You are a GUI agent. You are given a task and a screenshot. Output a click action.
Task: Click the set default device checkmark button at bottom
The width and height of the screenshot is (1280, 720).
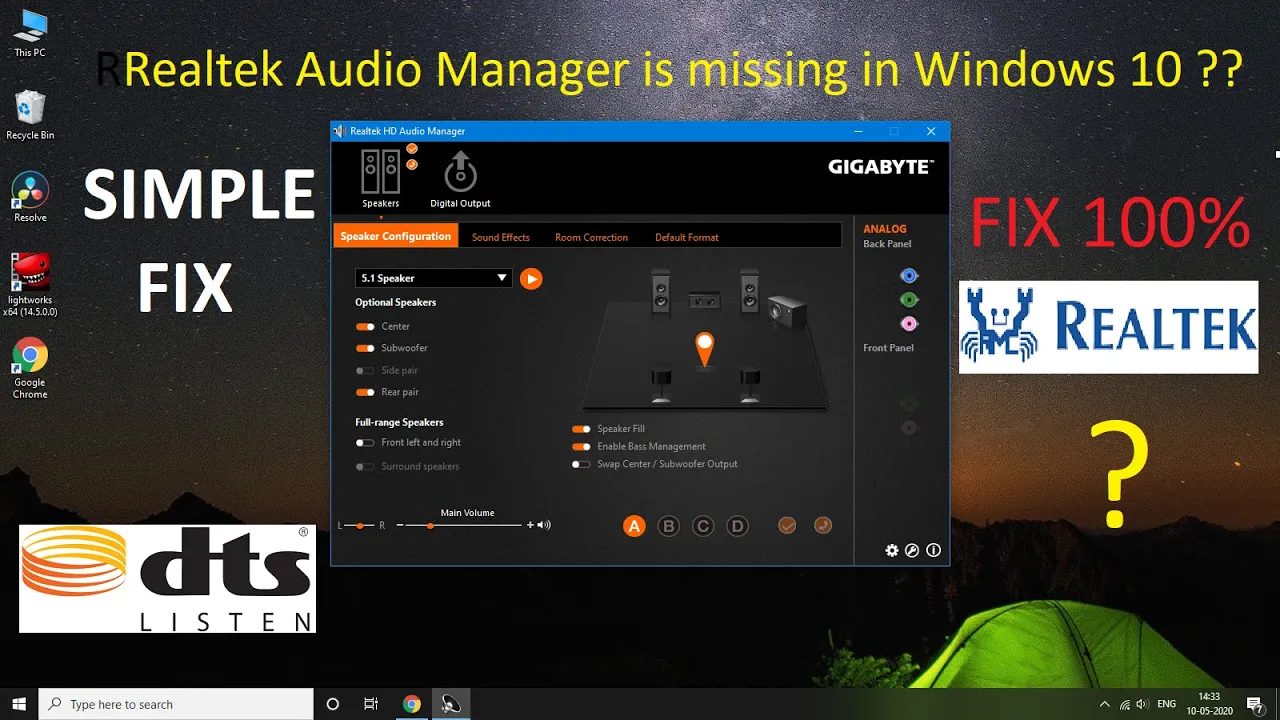(787, 525)
